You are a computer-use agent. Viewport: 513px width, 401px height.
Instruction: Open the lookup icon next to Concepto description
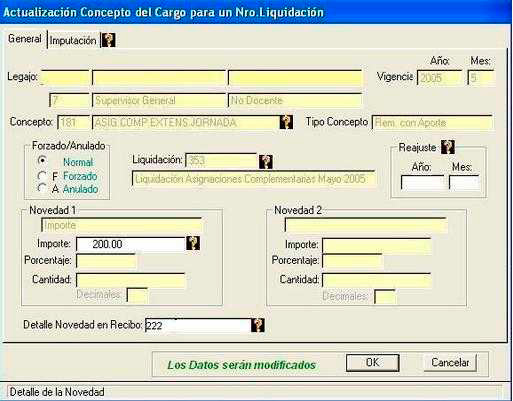(x=286, y=122)
